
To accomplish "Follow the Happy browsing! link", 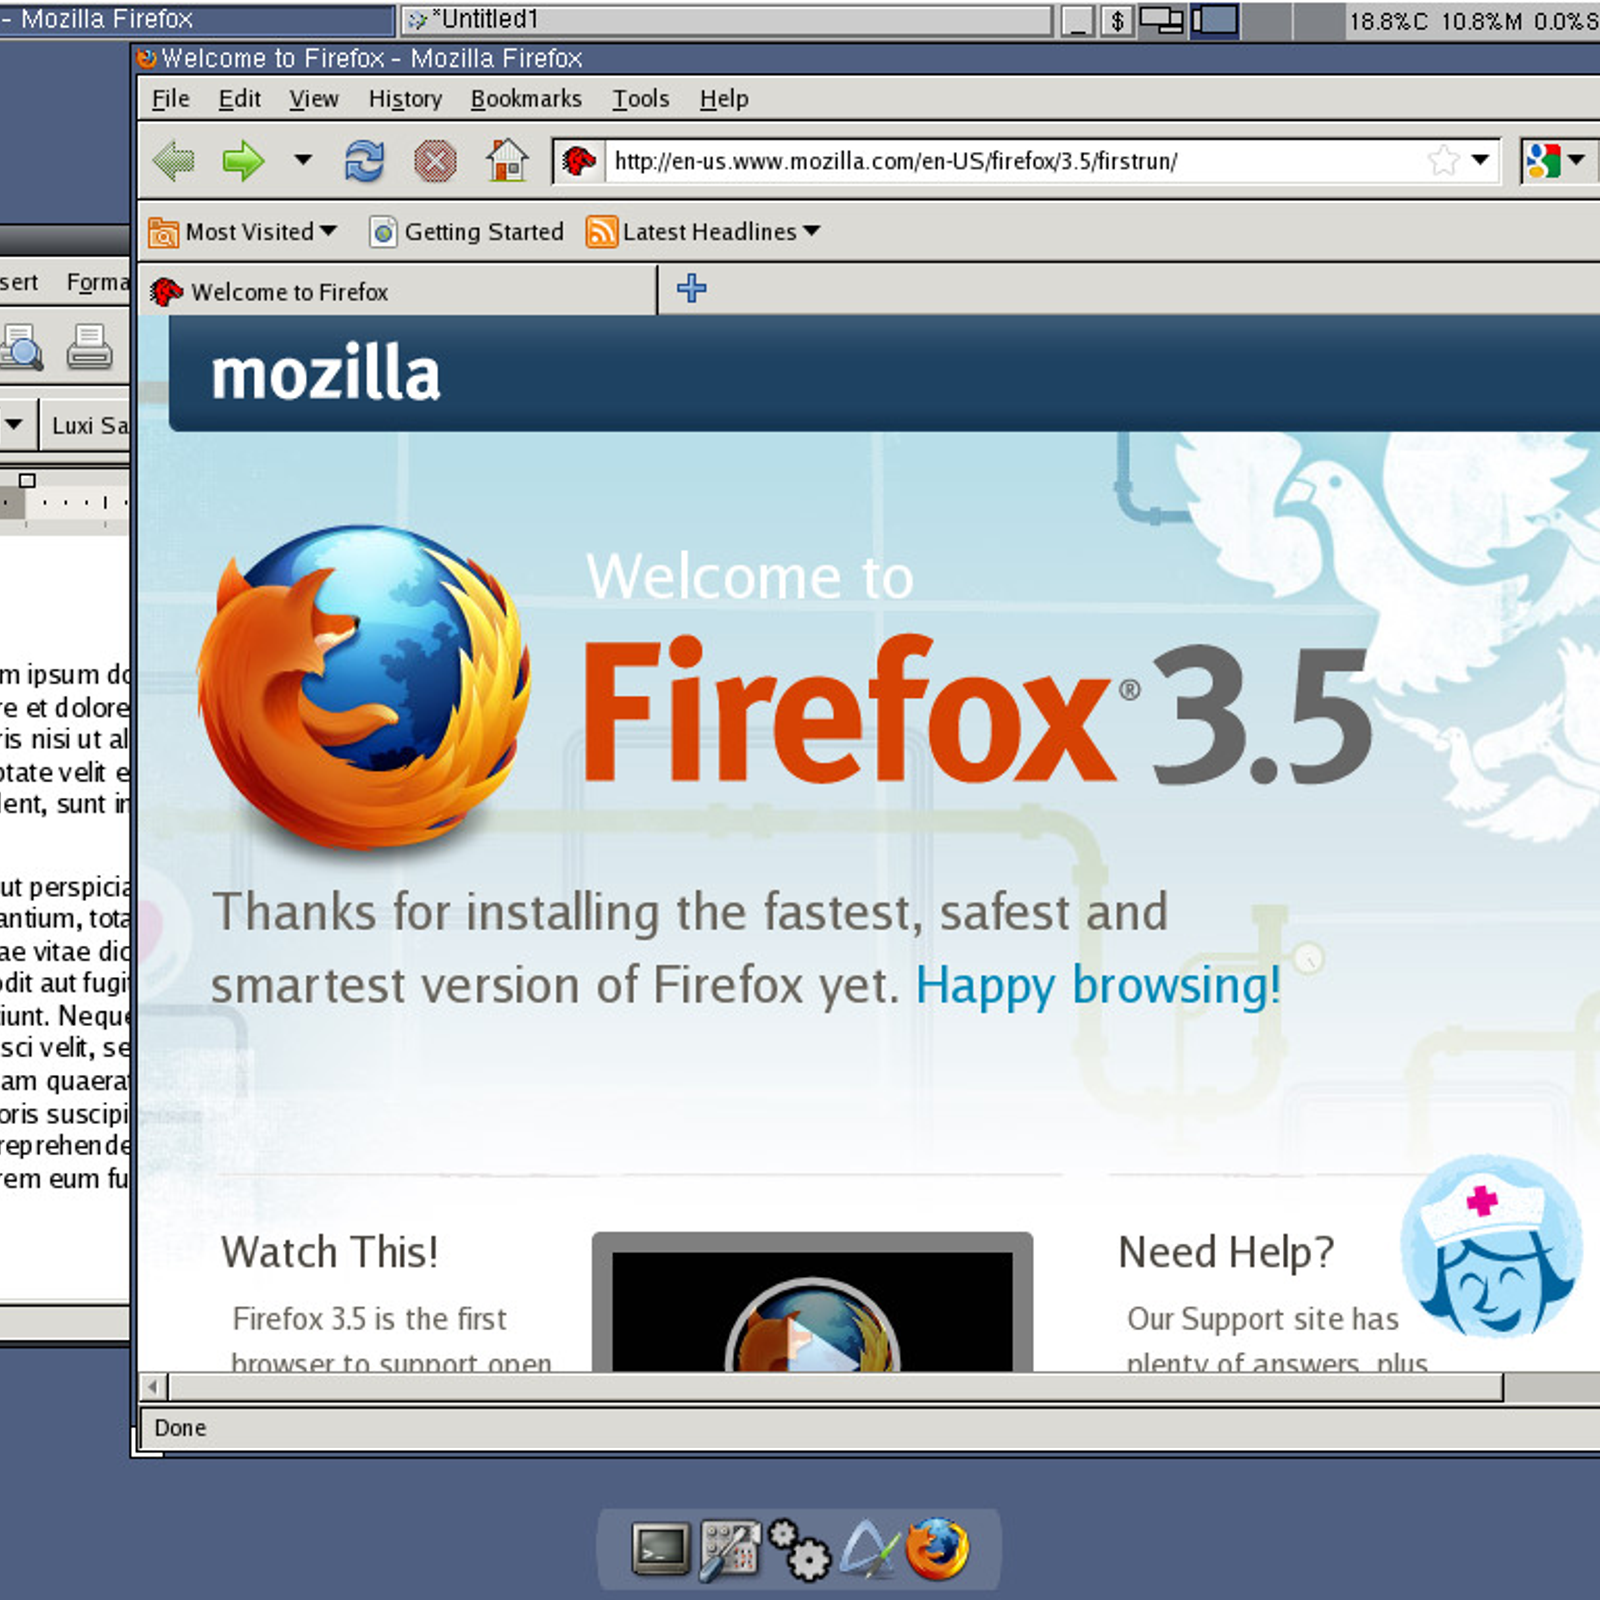I will tap(1098, 986).
